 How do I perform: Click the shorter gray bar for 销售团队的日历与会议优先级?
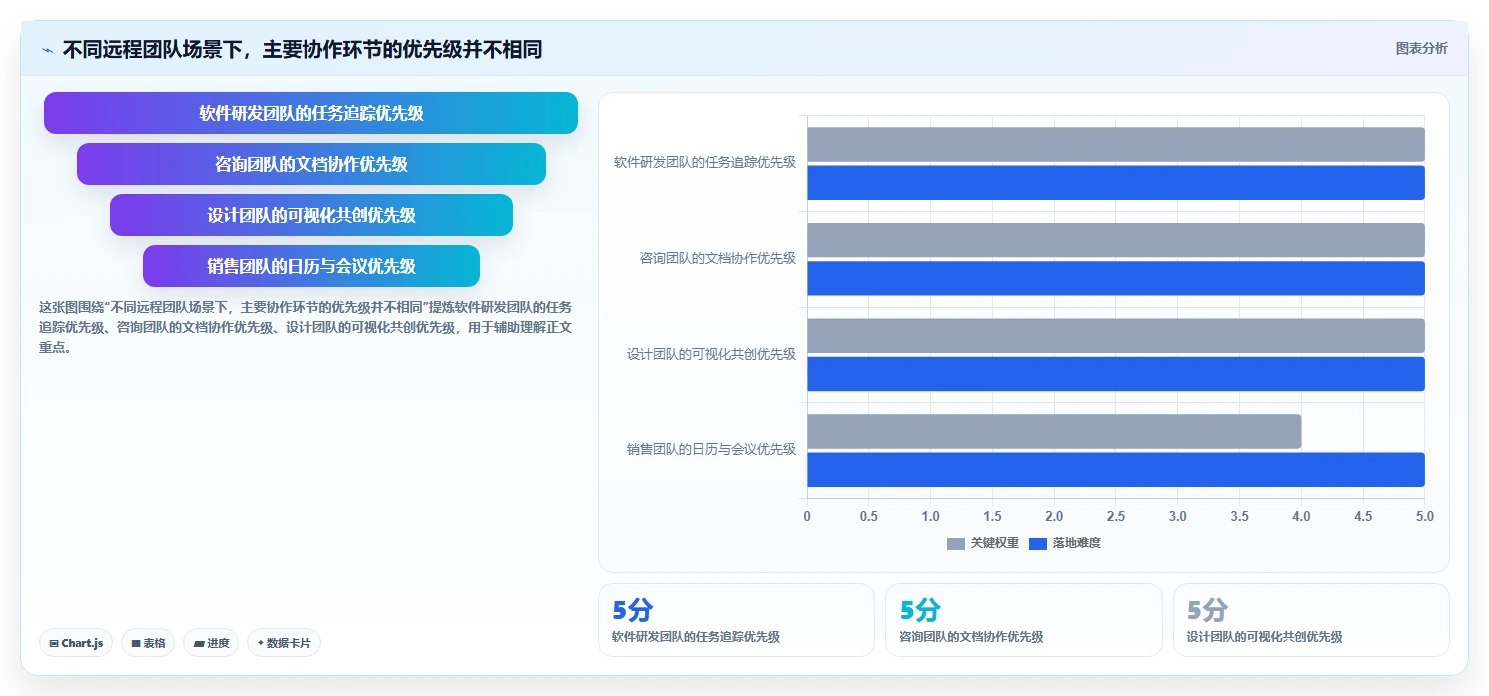coord(1054,431)
